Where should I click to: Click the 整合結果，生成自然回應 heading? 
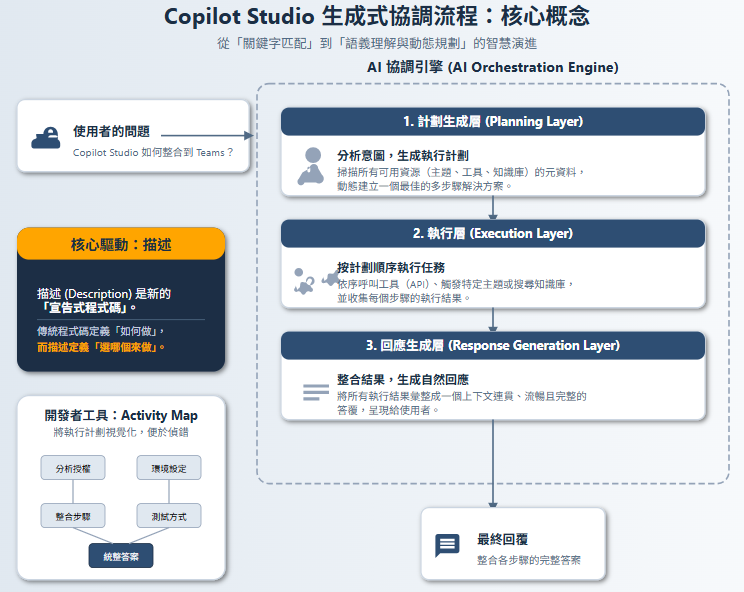(403, 379)
